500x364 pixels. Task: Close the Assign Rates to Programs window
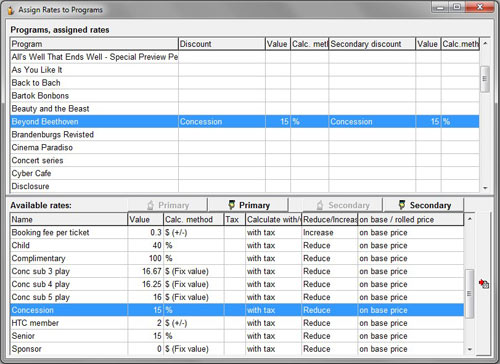click(x=479, y=7)
